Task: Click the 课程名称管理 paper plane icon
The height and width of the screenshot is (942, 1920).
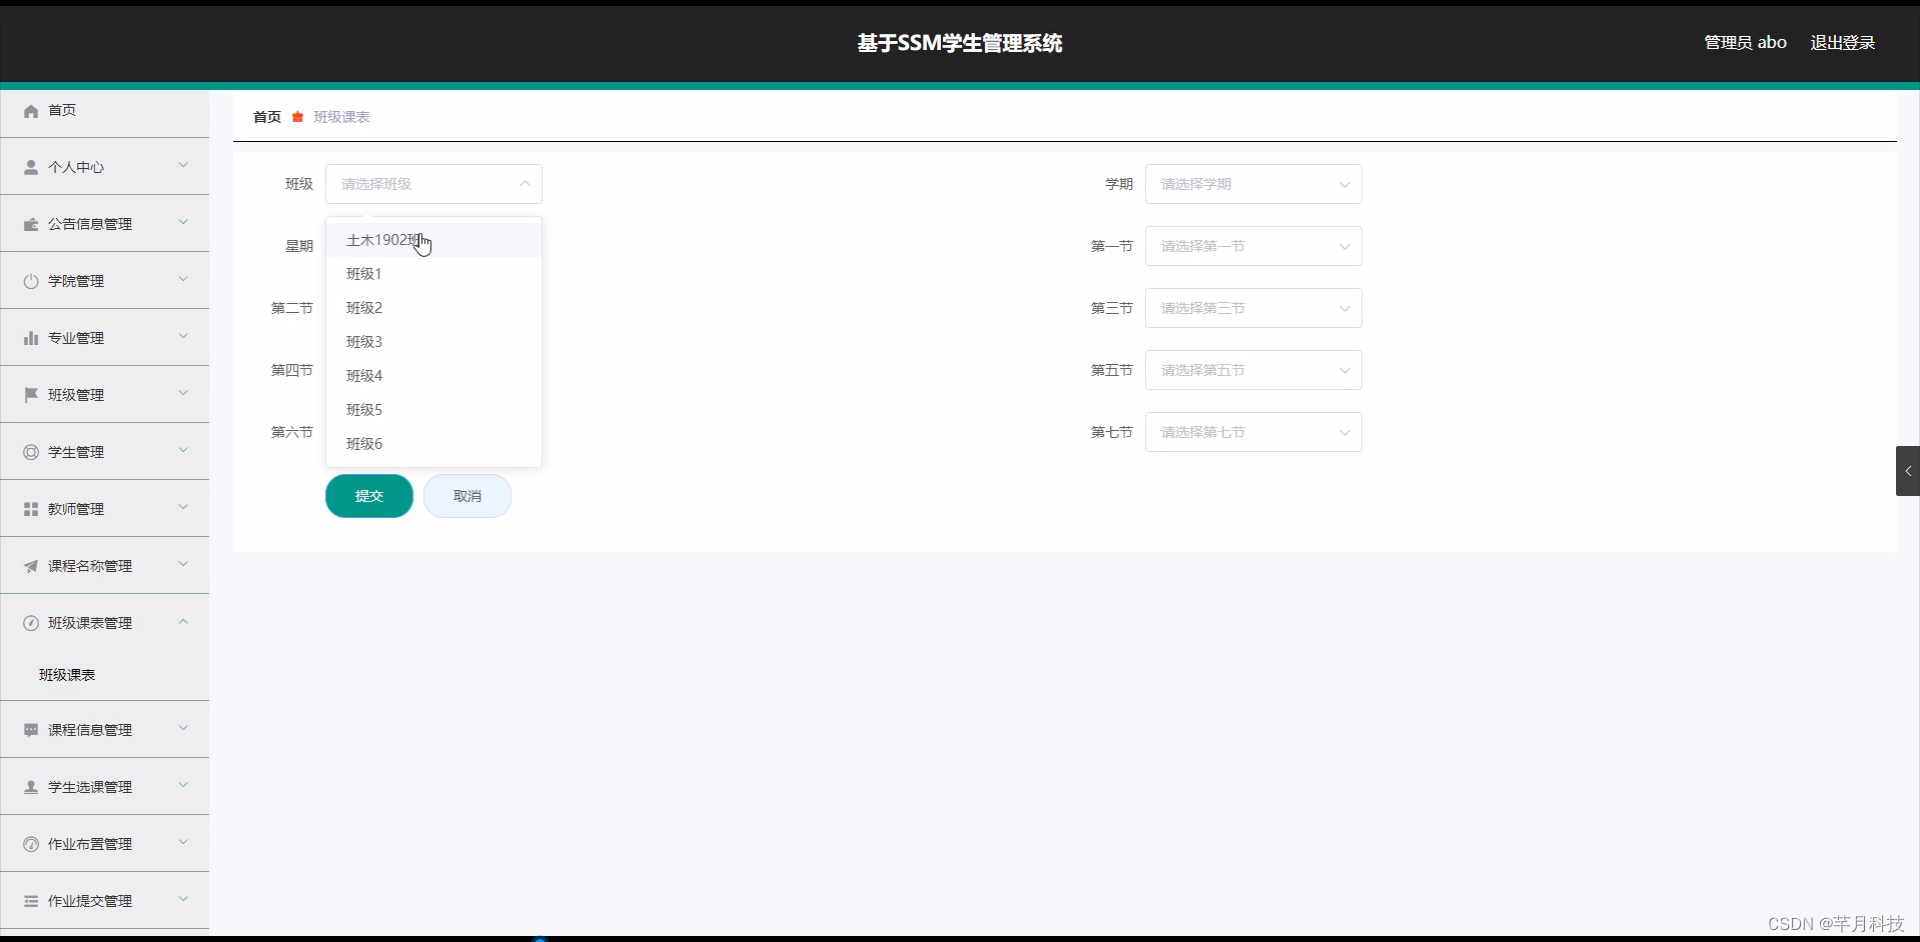Action: 30,565
